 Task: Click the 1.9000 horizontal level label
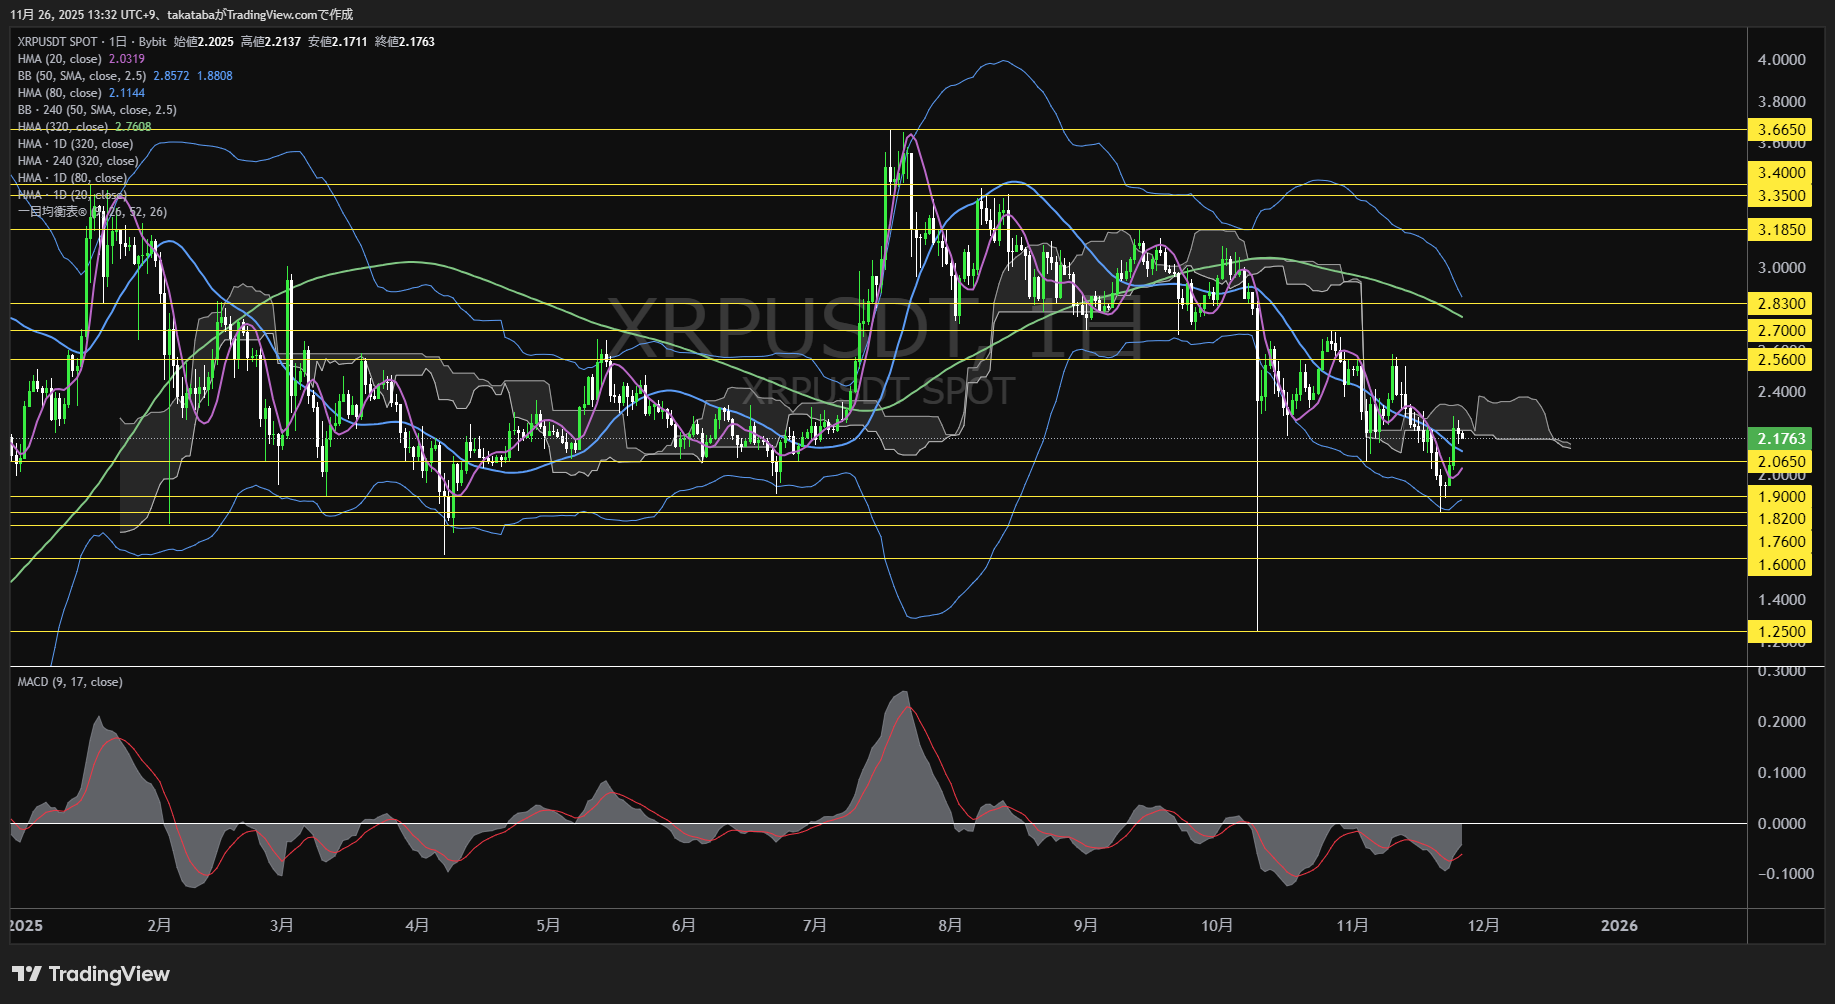(1782, 496)
